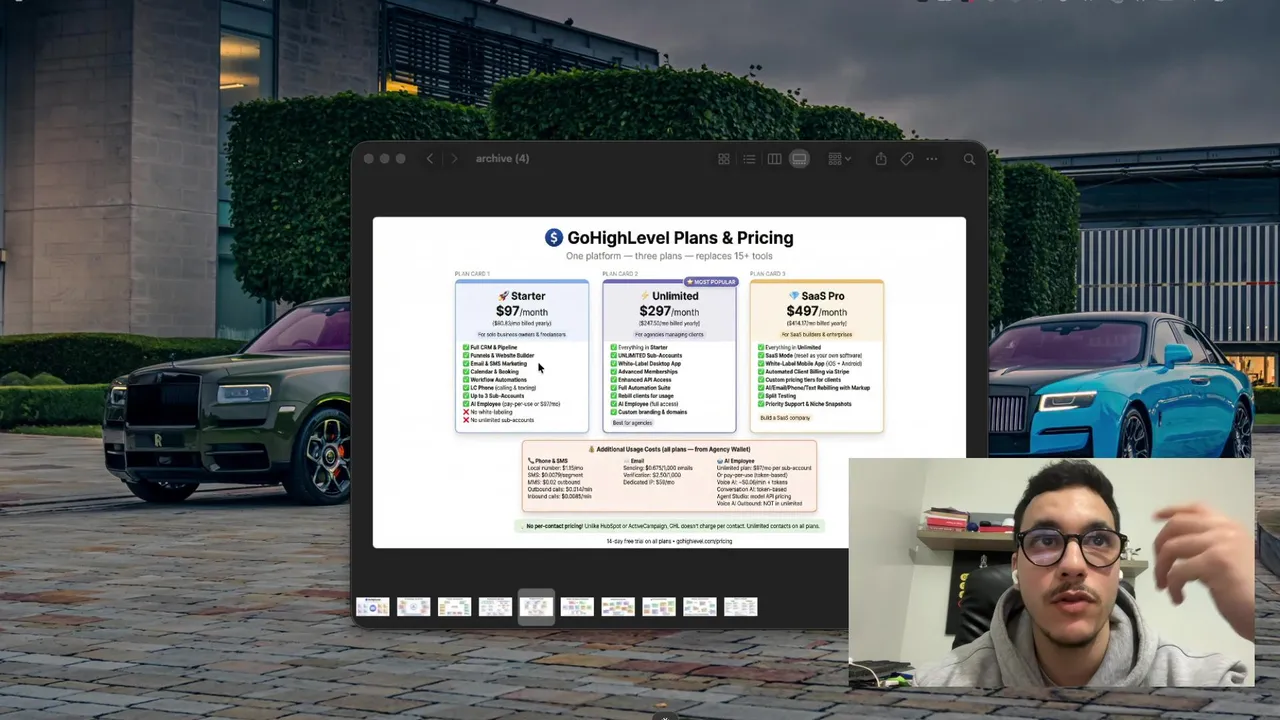Click the SaaS Pro plan card title
The width and height of the screenshot is (1280, 720).
pos(817,296)
